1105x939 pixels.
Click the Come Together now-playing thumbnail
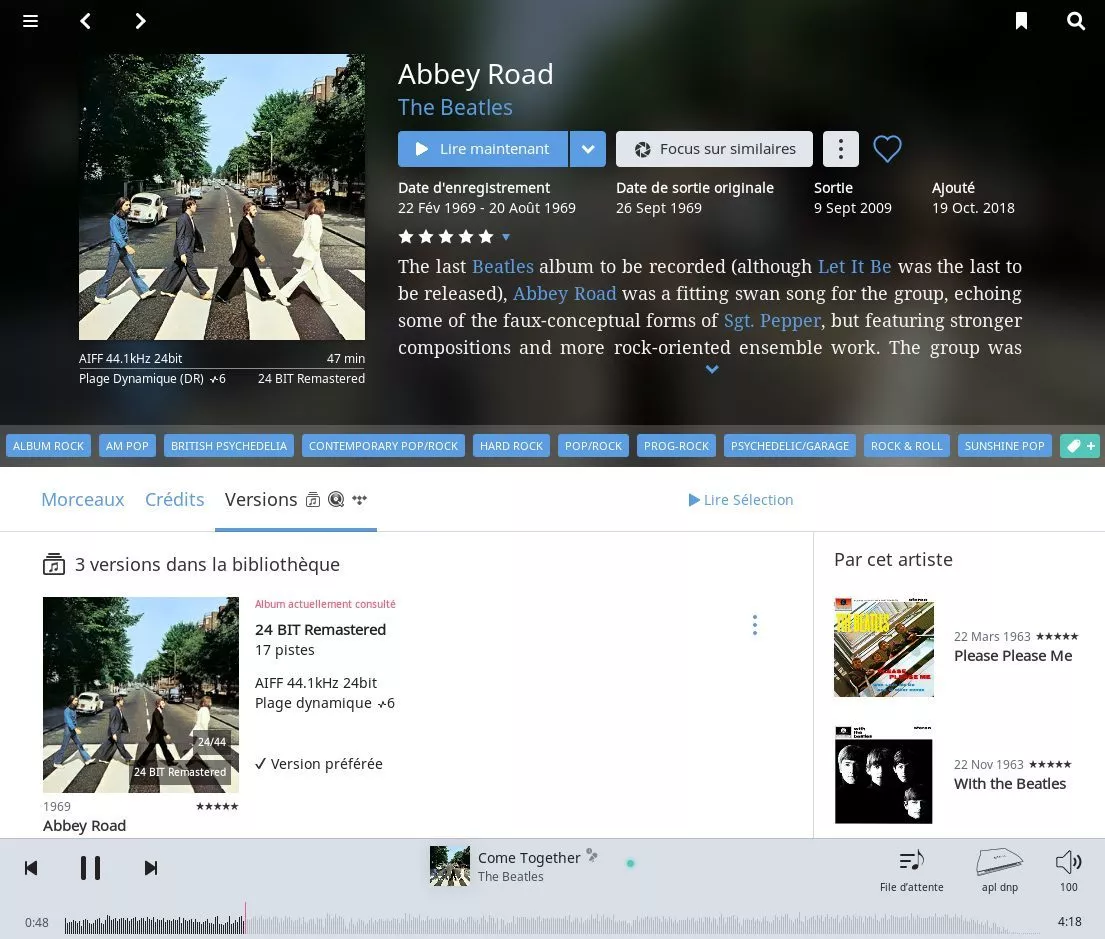tap(450, 866)
